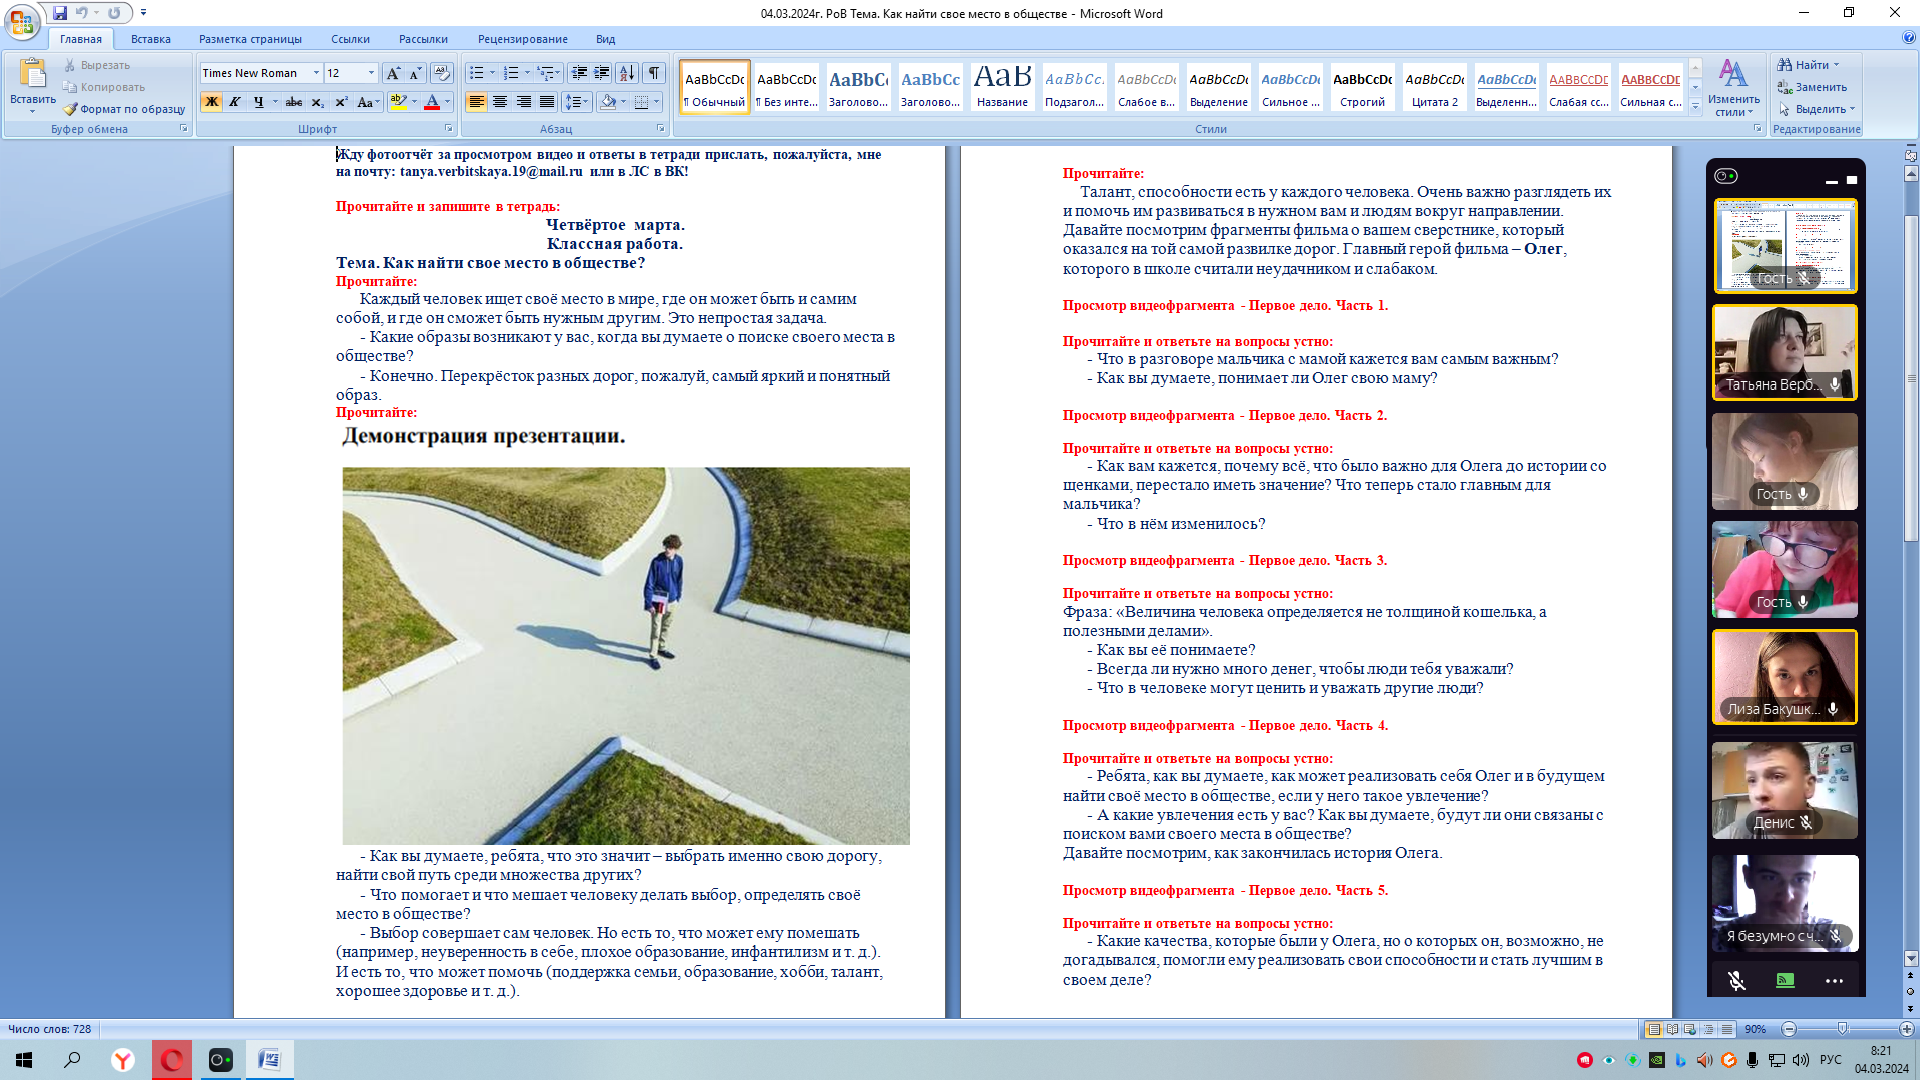This screenshot has width=1920, height=1080.
Task: Click the Decrease Indent icon
Action: [579, 73]
